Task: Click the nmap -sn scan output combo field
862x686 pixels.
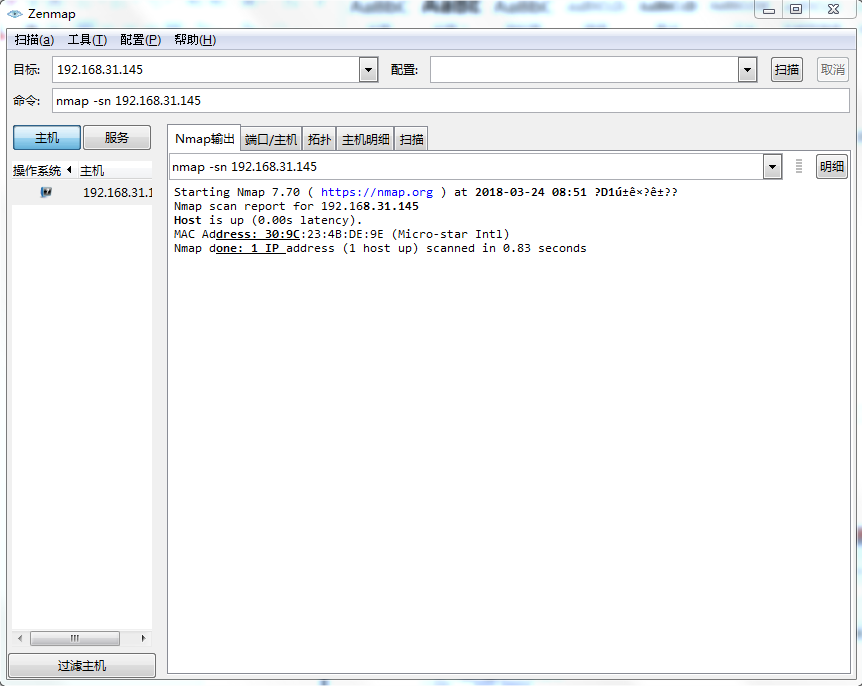Action: 466,167
